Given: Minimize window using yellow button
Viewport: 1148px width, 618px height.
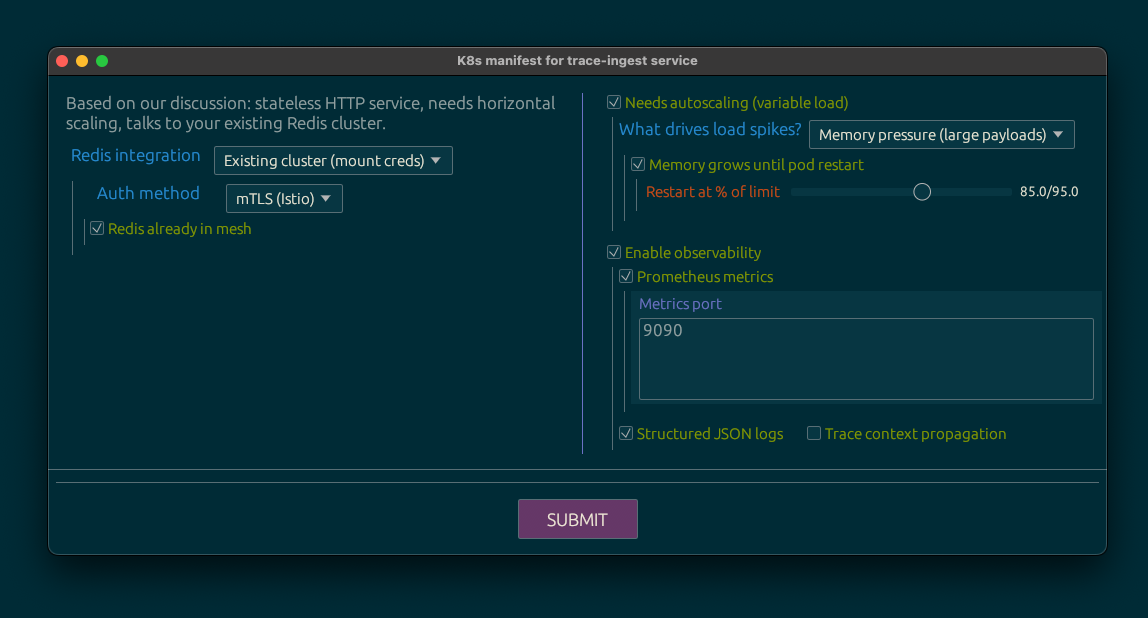Looking at the screenshot, I should [82, 61].
